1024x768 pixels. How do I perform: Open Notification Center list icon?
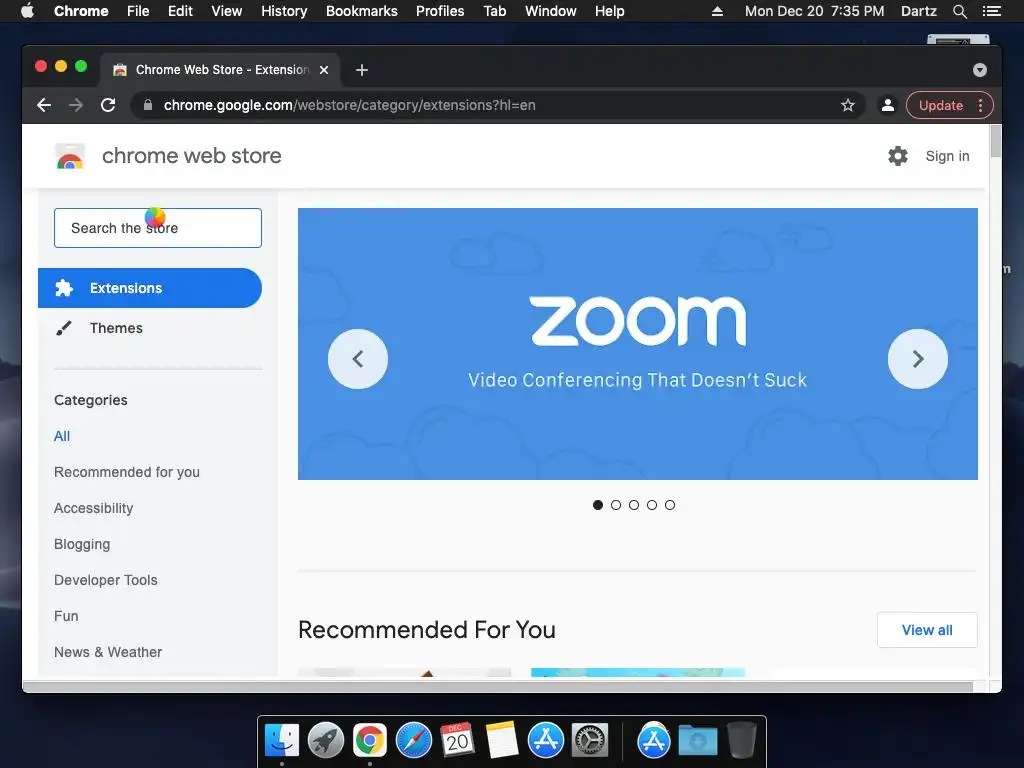pos(991,11)
